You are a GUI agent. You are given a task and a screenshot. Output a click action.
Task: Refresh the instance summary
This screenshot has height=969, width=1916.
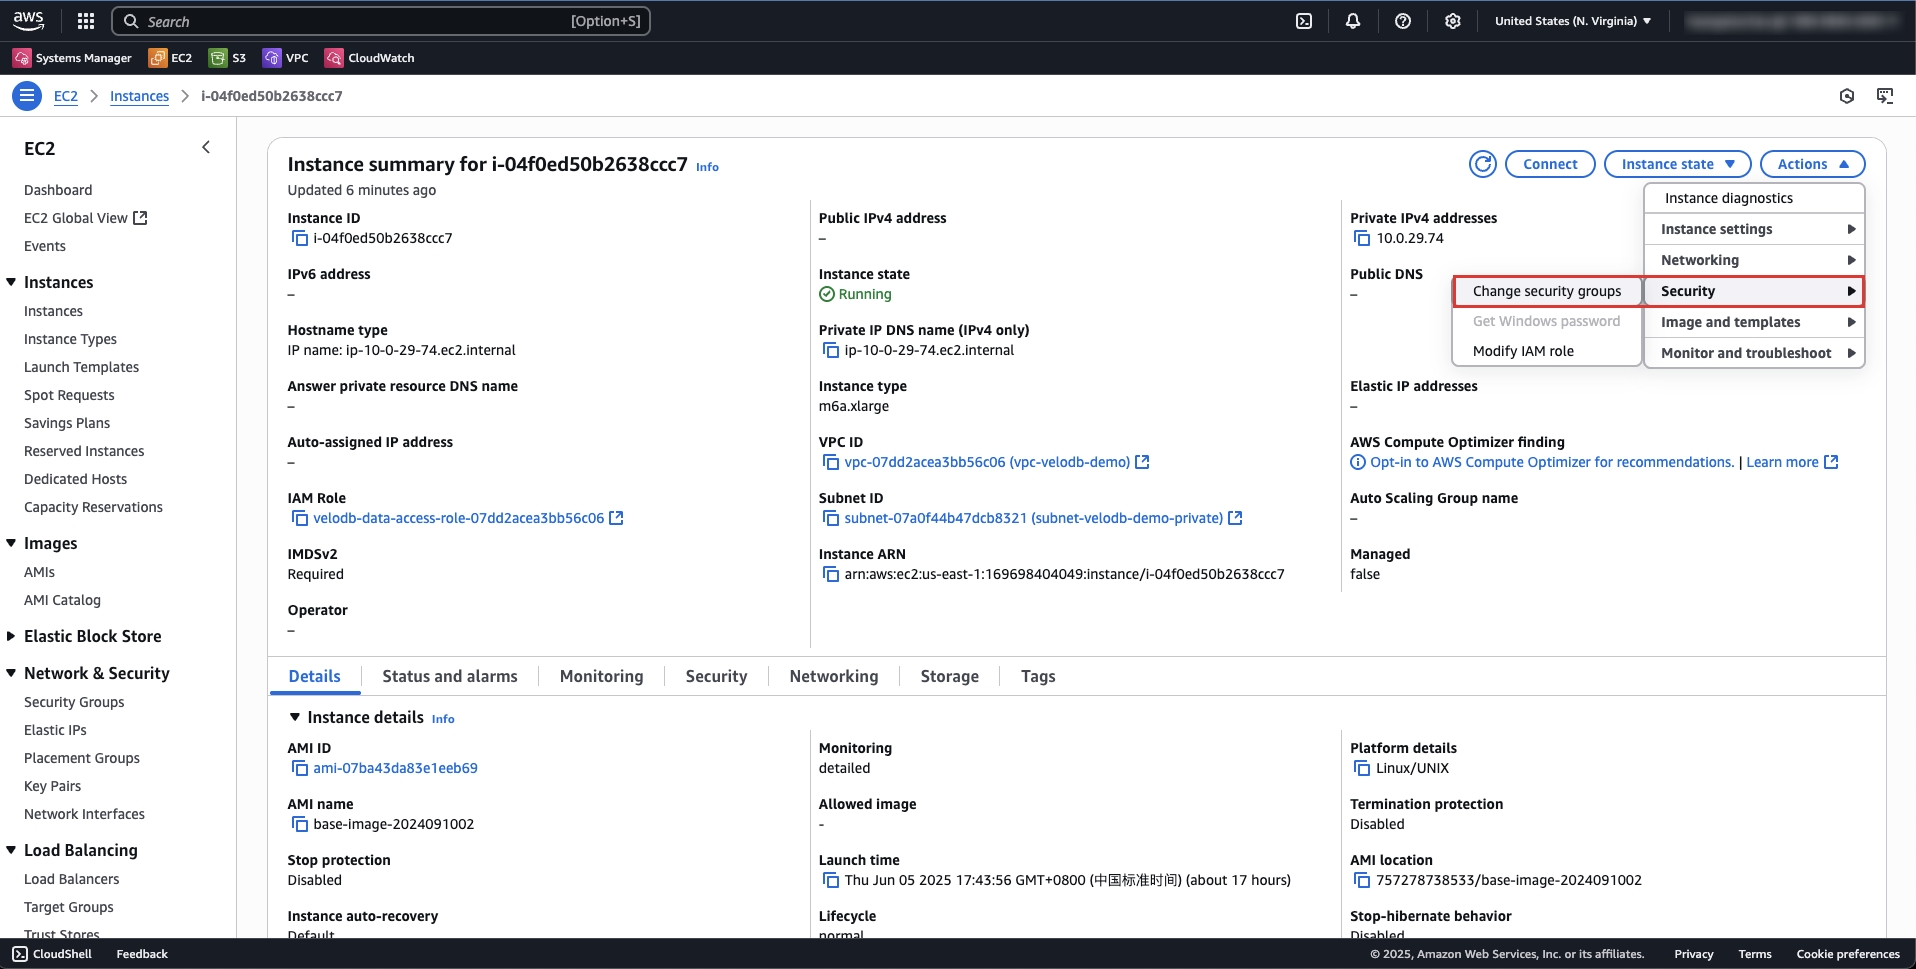click(x=1483, y=164)
